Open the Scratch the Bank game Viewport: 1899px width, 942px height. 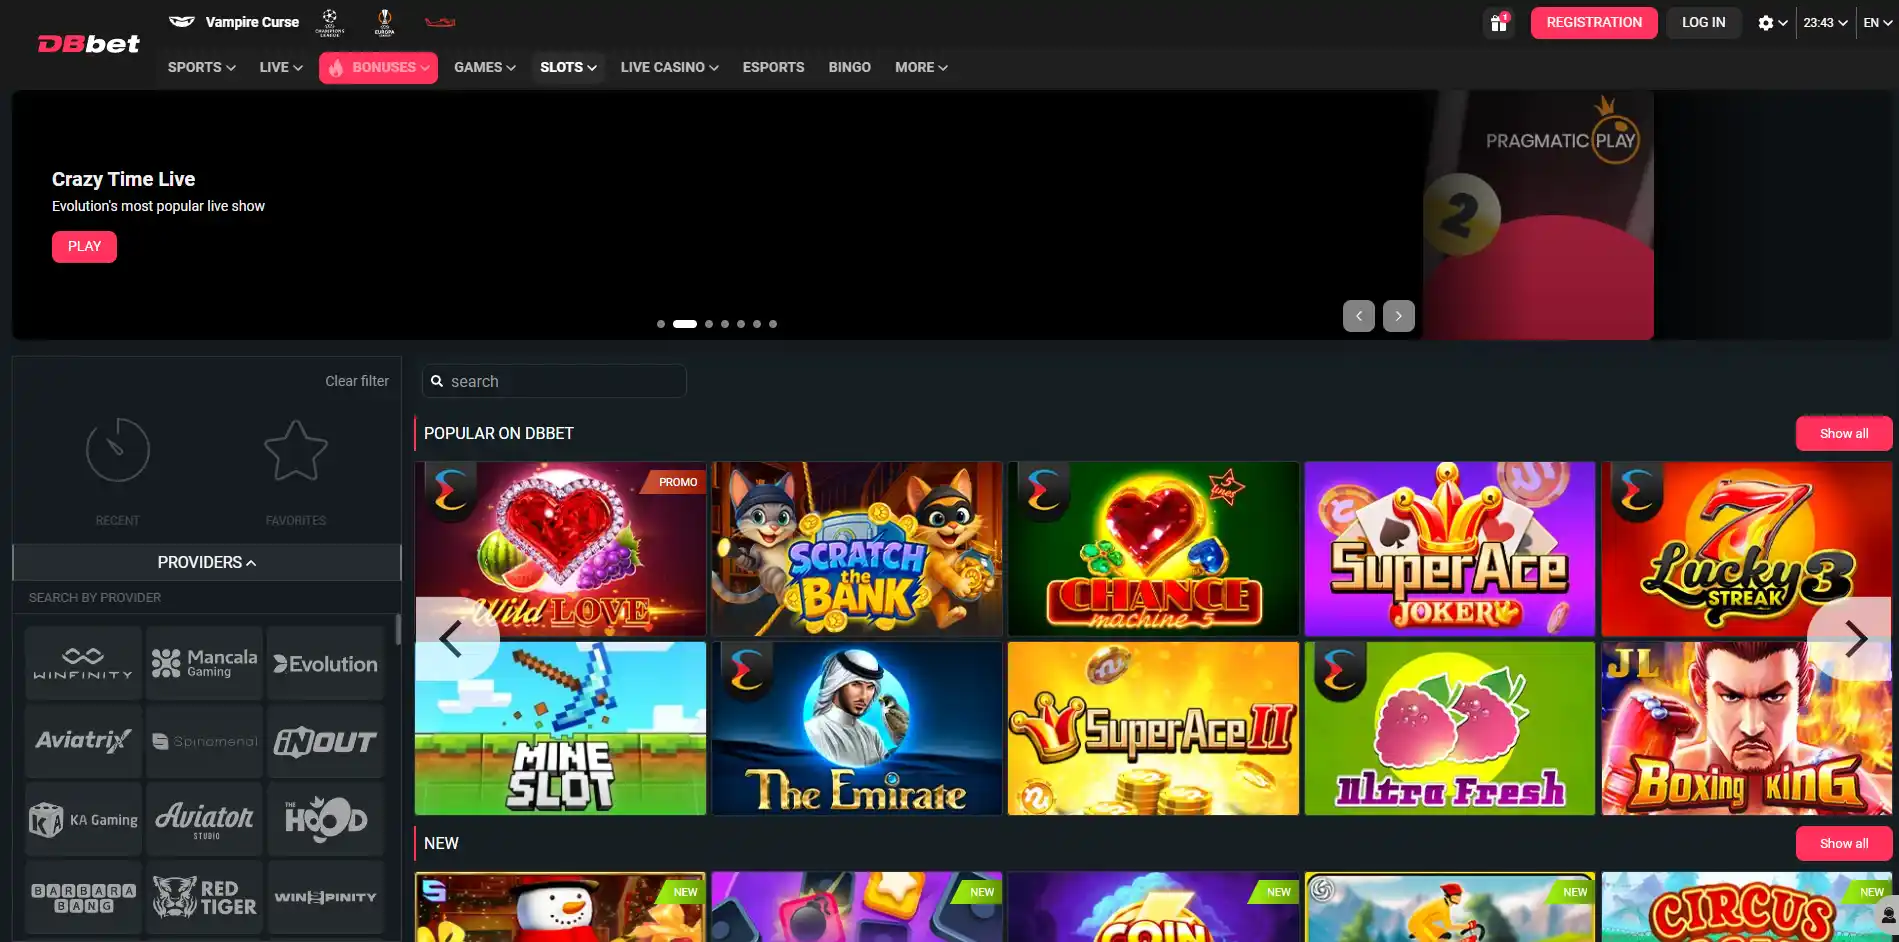pos(857,548)
